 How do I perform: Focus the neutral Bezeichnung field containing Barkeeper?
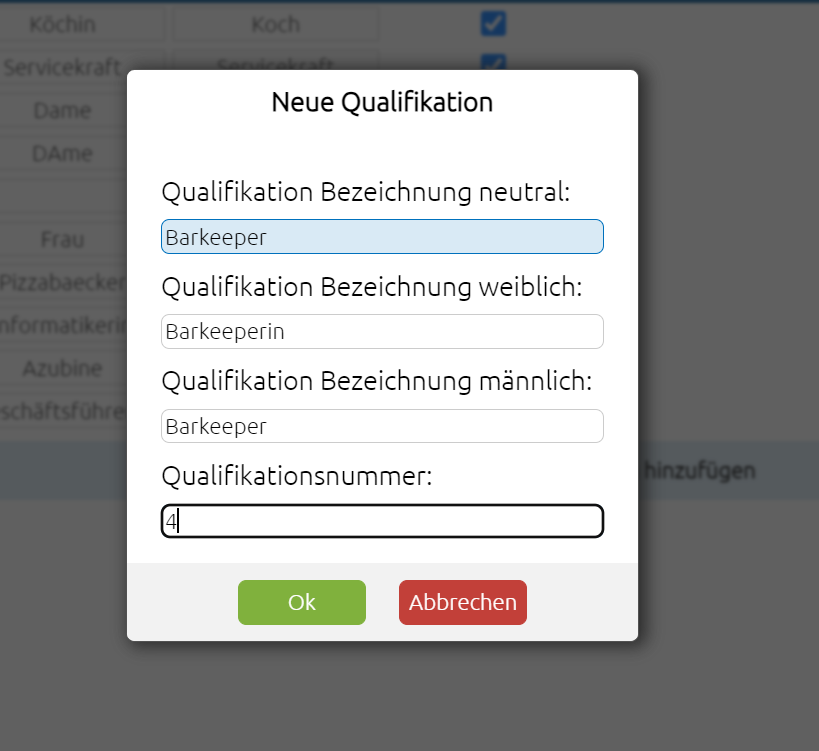(x=382, y=237)
